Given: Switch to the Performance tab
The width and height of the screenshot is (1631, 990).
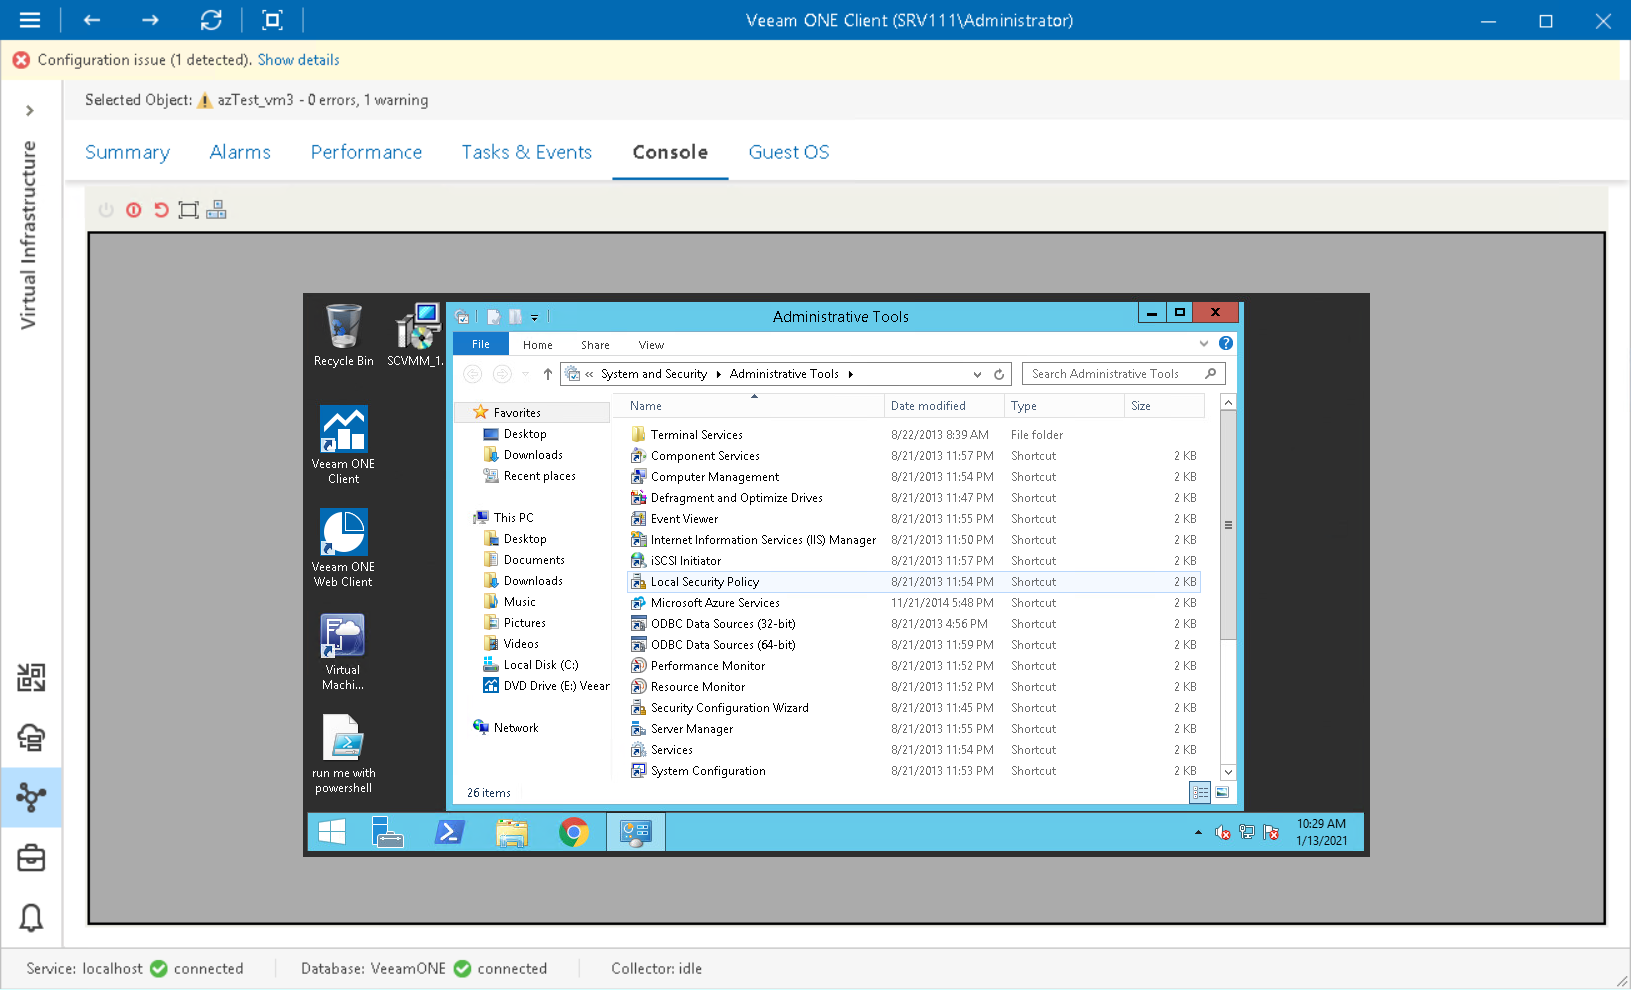Looking at the screenshot, I should 366,152.
